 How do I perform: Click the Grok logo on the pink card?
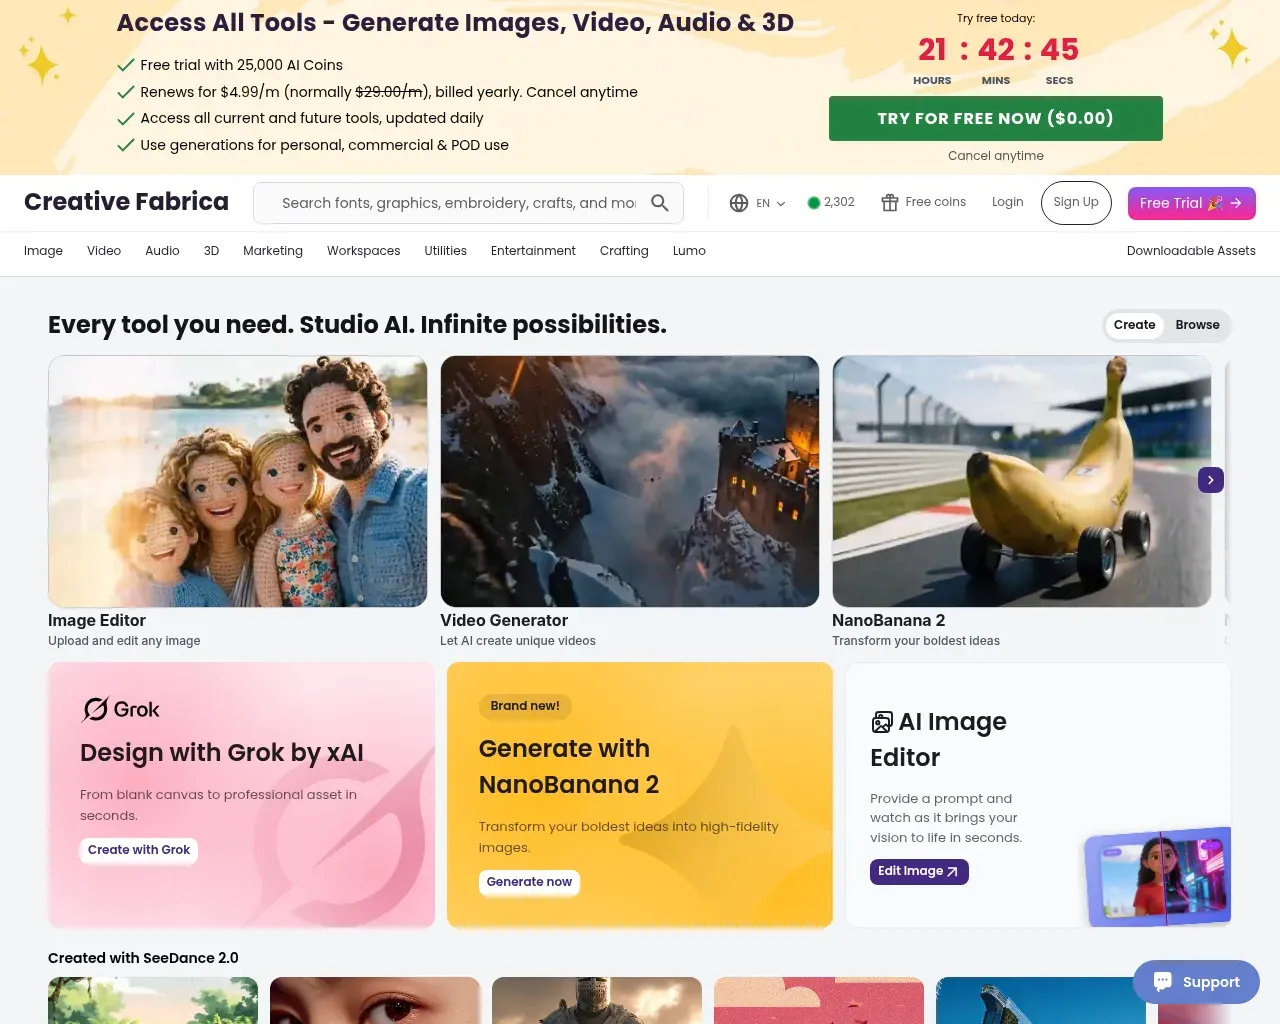point(121,709)
